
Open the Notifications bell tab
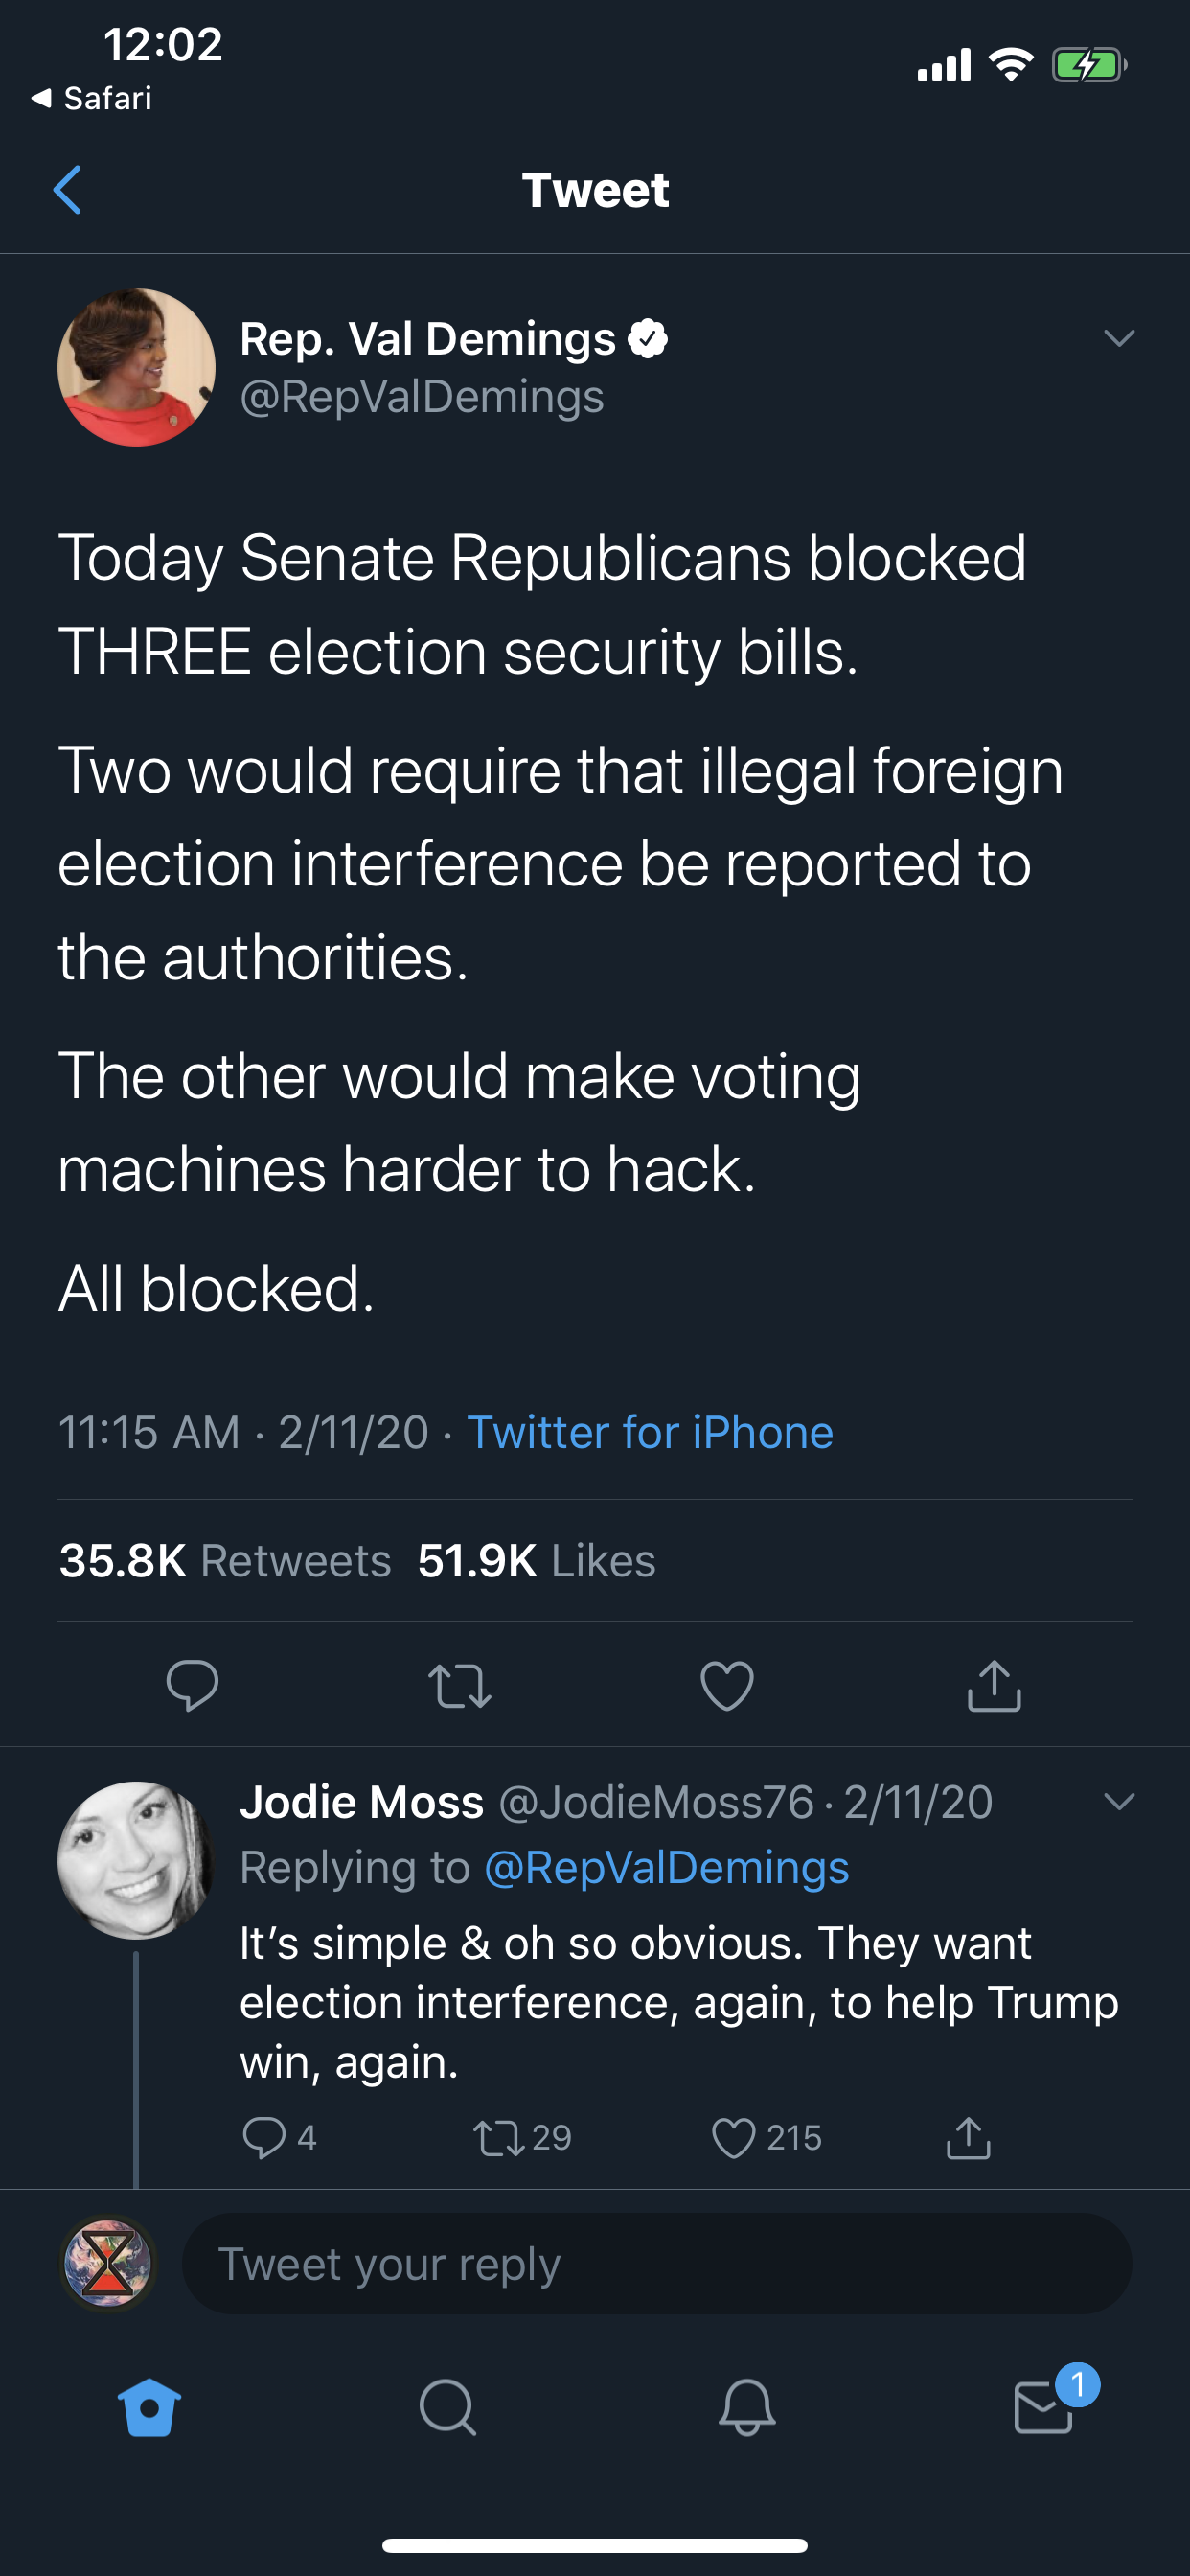(x=746, y=2407)
